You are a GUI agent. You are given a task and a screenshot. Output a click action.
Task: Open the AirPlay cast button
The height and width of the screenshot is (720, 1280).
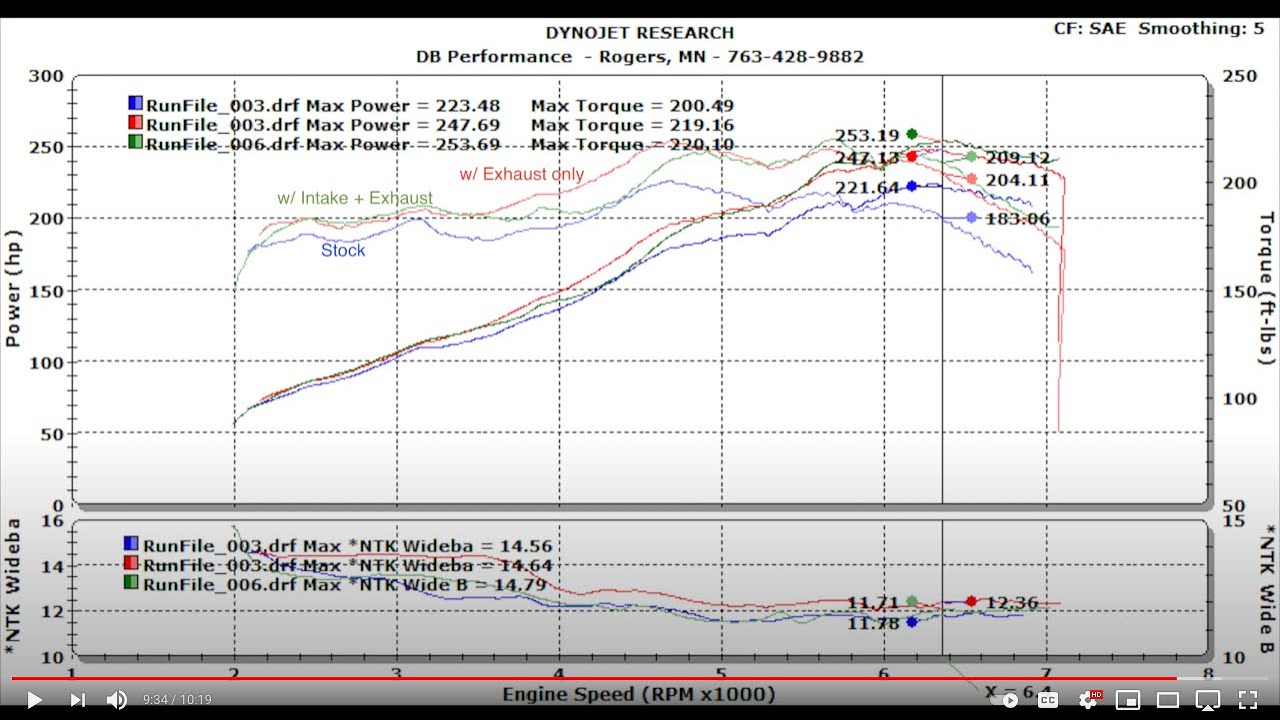(1208, 700)
